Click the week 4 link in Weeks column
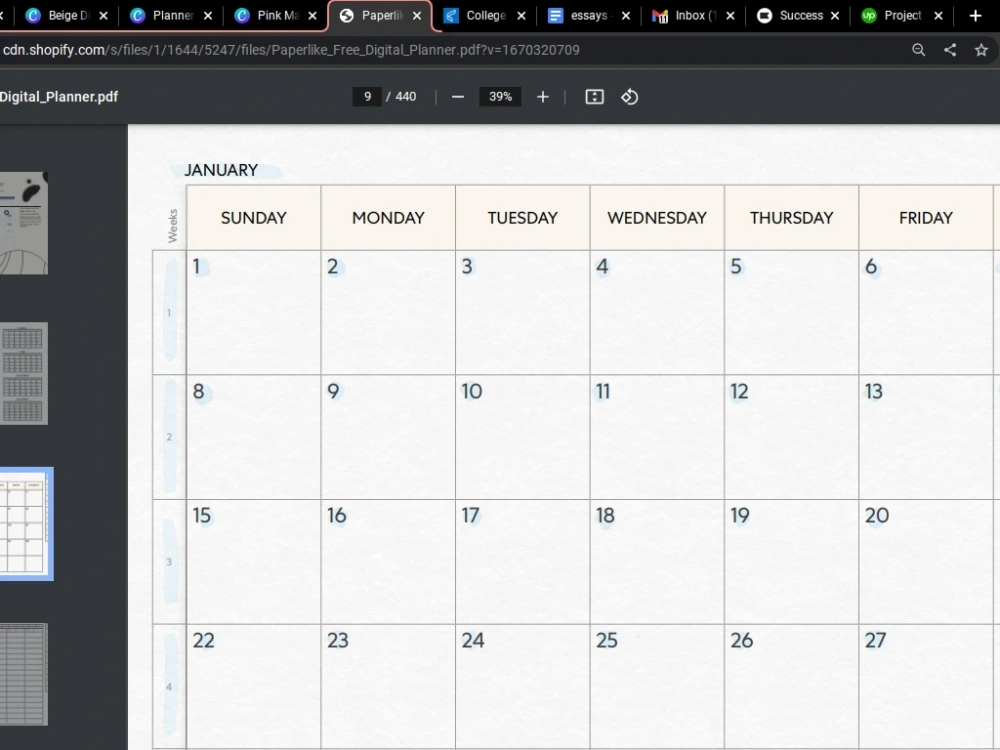Viewport: 1000px width, 750px height. click(169, 687)
